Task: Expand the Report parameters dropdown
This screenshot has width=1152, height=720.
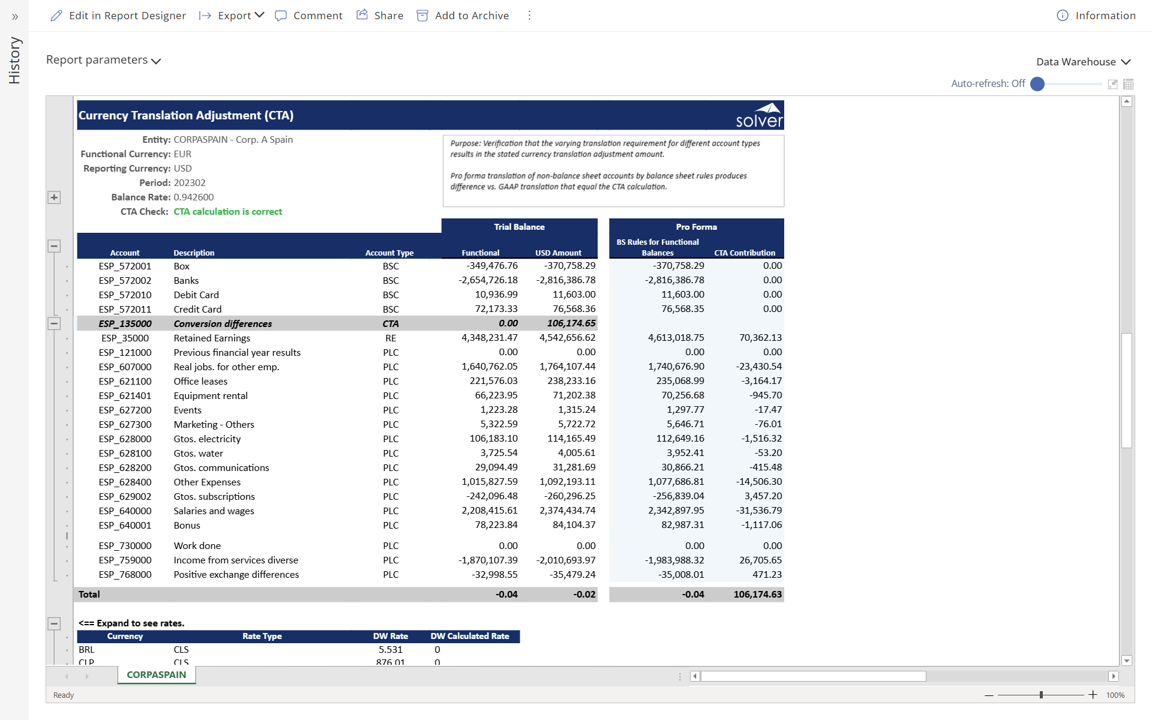Action: 103,60
